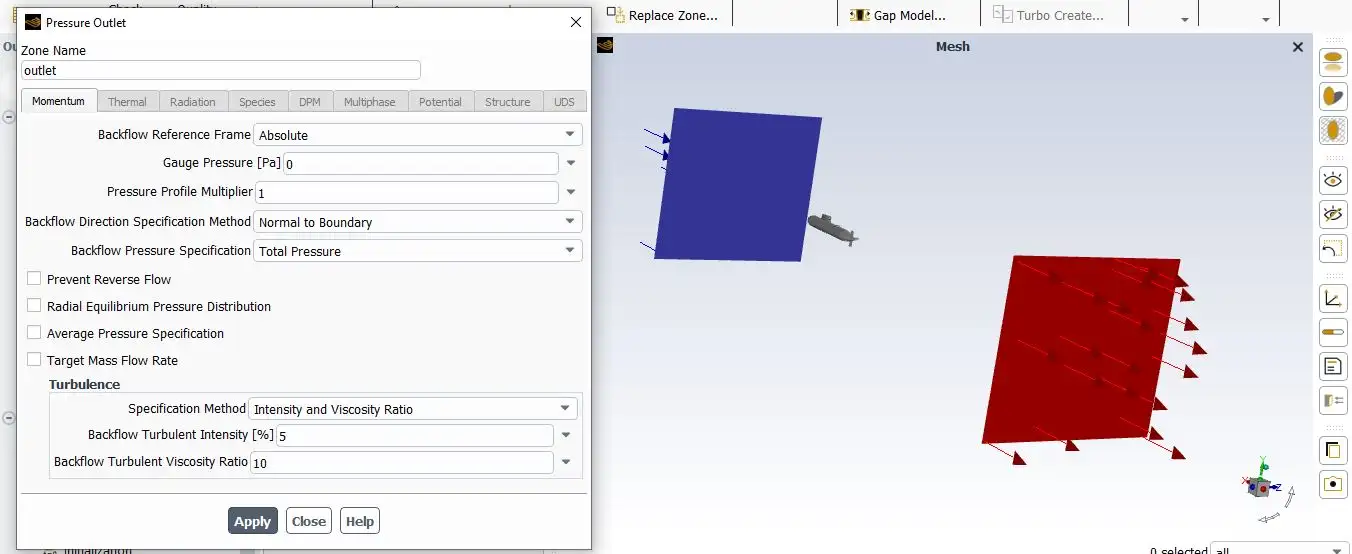Select the gray submarine model in viewport
Screen dimensions: 1352x554
(x=832, y=229)
